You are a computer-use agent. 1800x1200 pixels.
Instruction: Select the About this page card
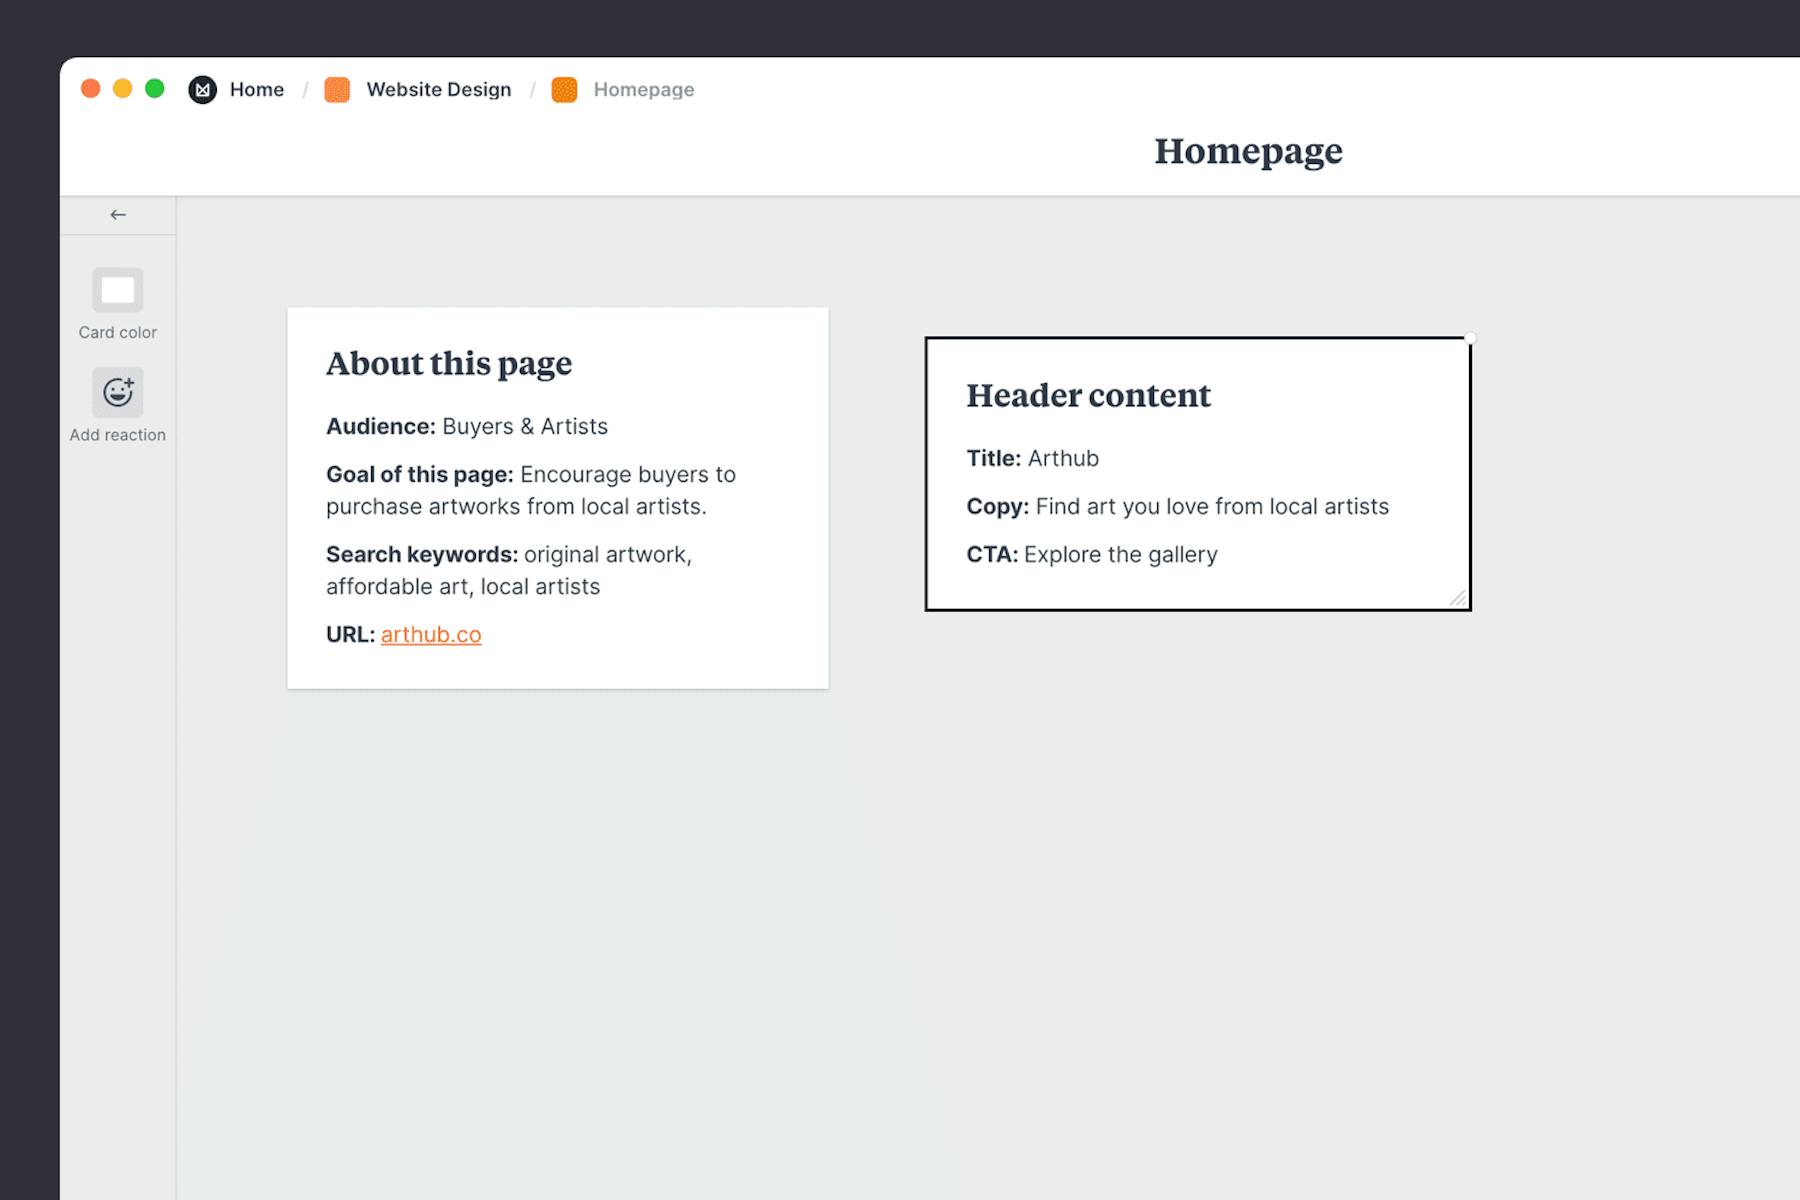coord(557,497)
